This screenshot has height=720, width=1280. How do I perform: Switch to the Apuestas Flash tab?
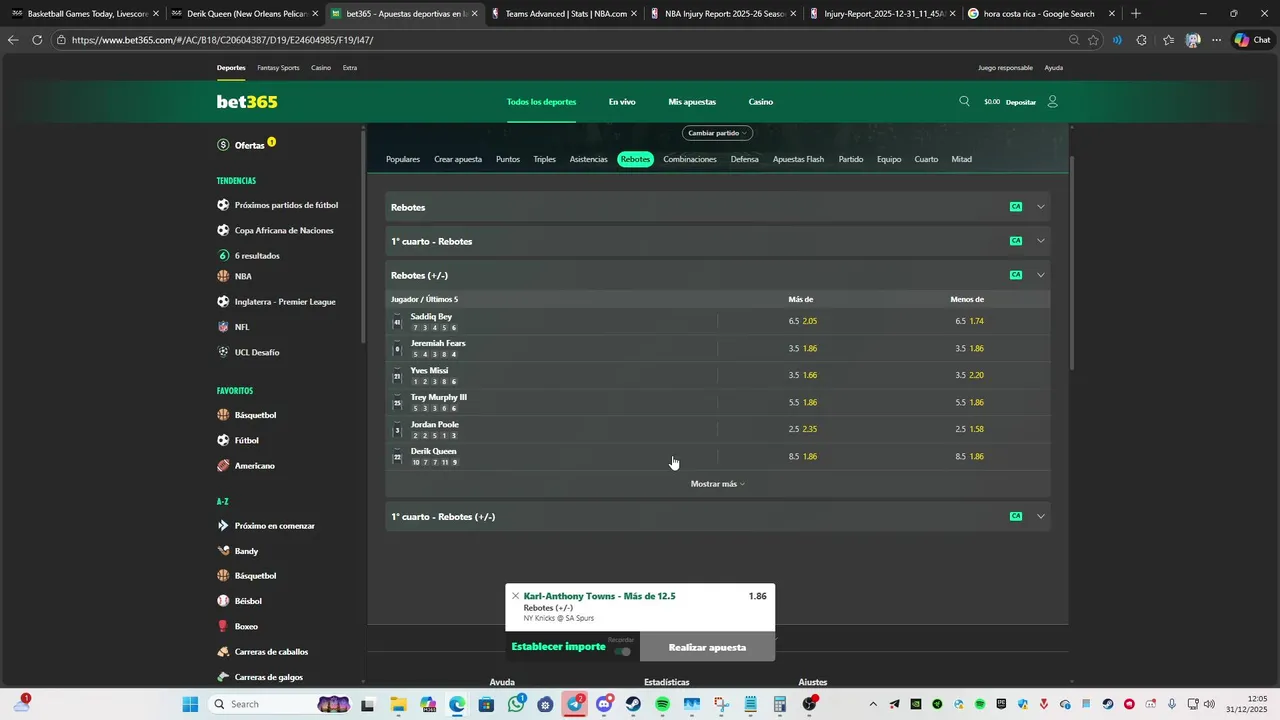[798, 159]
